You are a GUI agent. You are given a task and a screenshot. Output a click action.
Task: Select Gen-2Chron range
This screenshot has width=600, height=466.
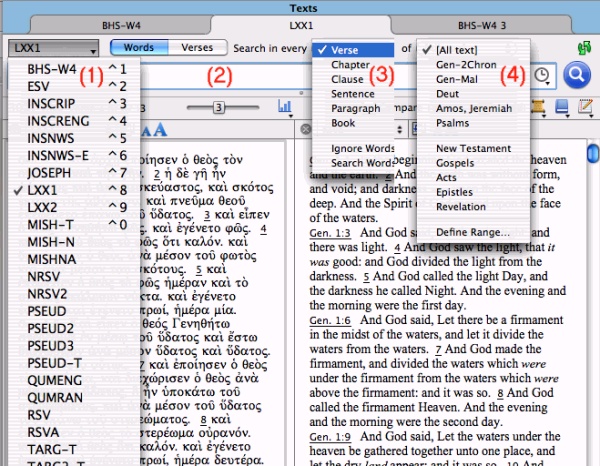coord(473,65)
